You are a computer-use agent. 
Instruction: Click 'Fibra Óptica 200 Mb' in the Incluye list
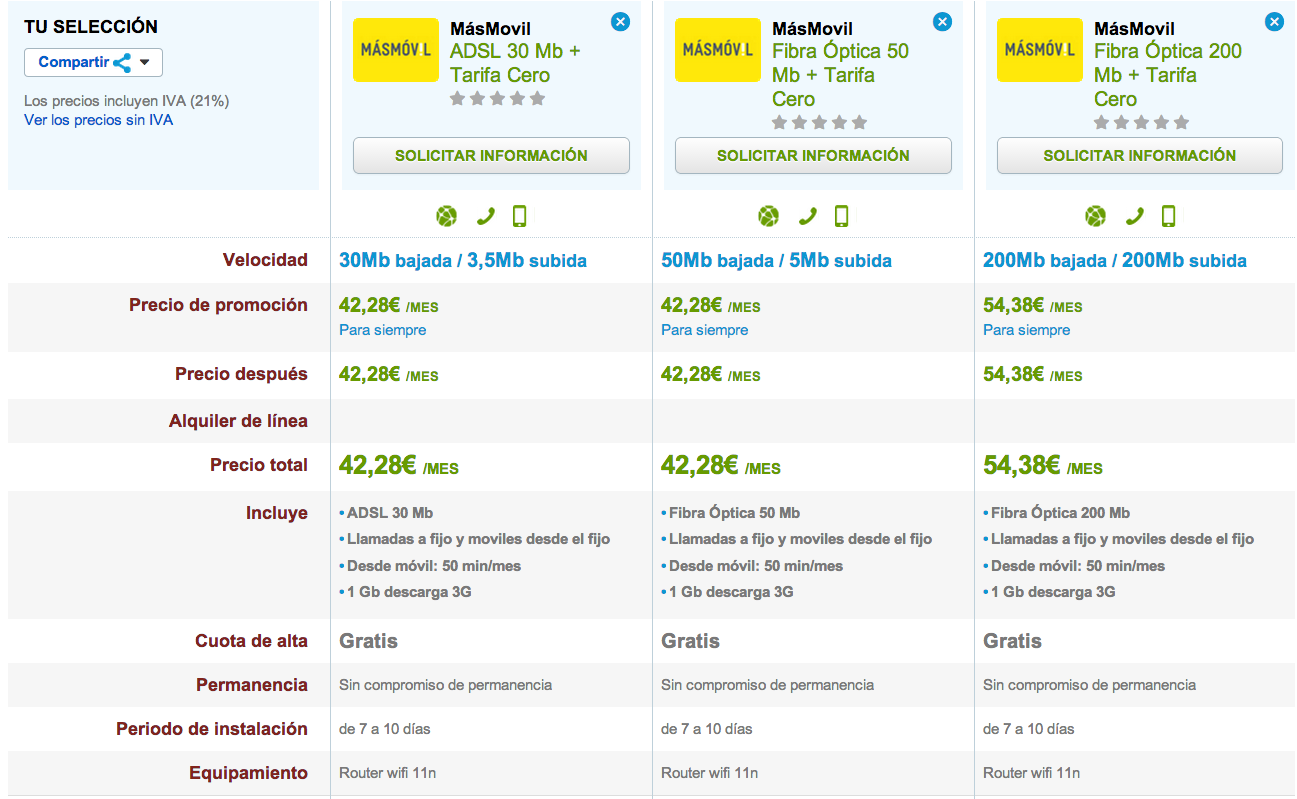click(x=1061, y=513)
